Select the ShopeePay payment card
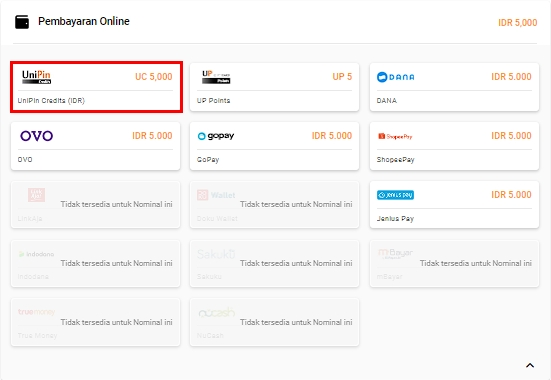Screen dimensions: 551x380 coord(454,146)
